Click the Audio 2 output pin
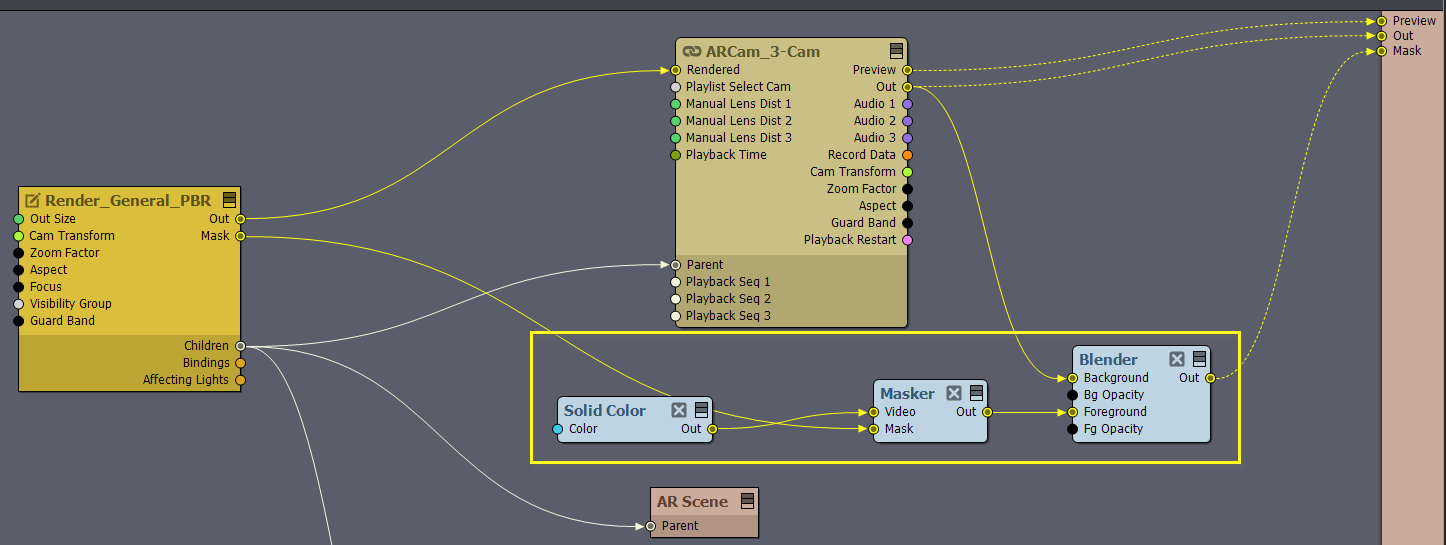This screenshot has height=545, width=1446. 907,121
